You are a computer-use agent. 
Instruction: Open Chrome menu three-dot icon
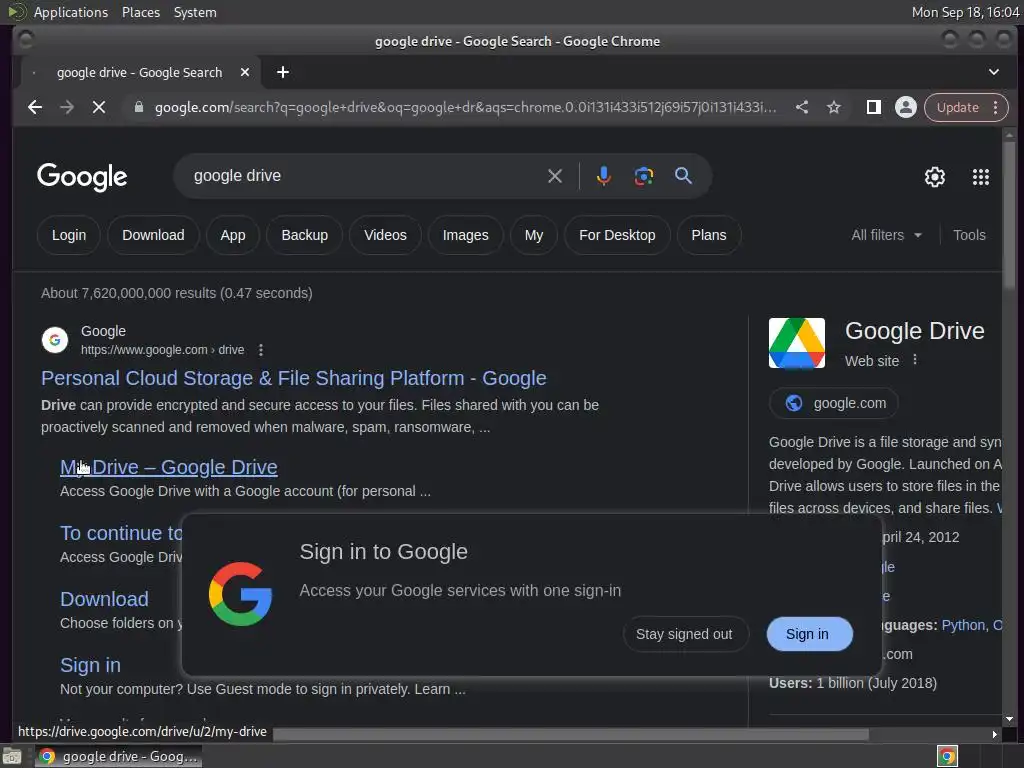click(995, 107)
